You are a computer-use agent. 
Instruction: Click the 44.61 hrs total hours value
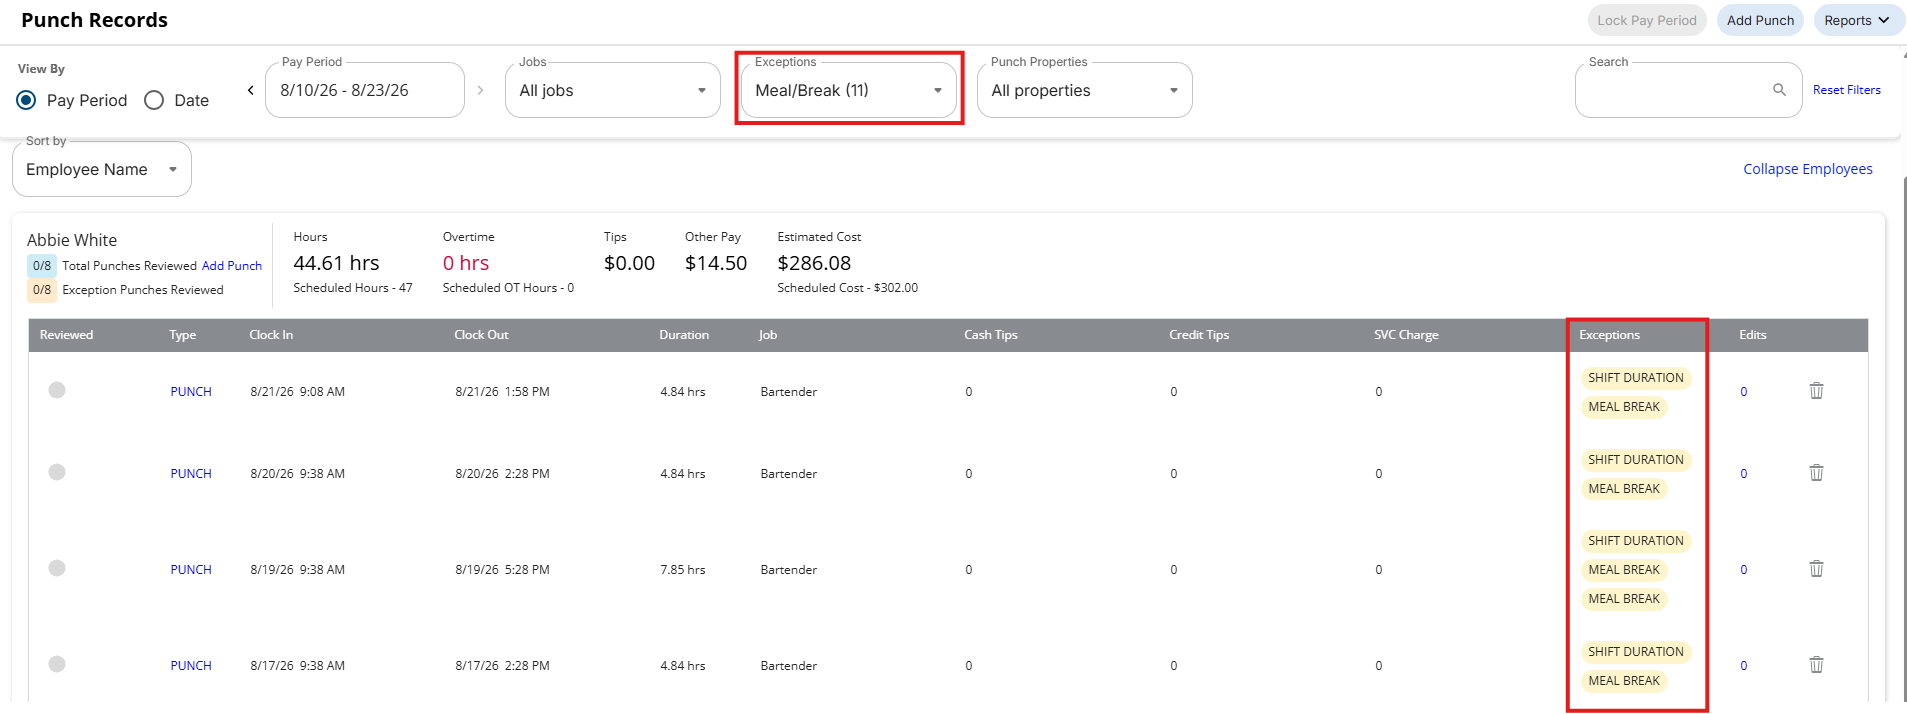click(x=336, y=263)
